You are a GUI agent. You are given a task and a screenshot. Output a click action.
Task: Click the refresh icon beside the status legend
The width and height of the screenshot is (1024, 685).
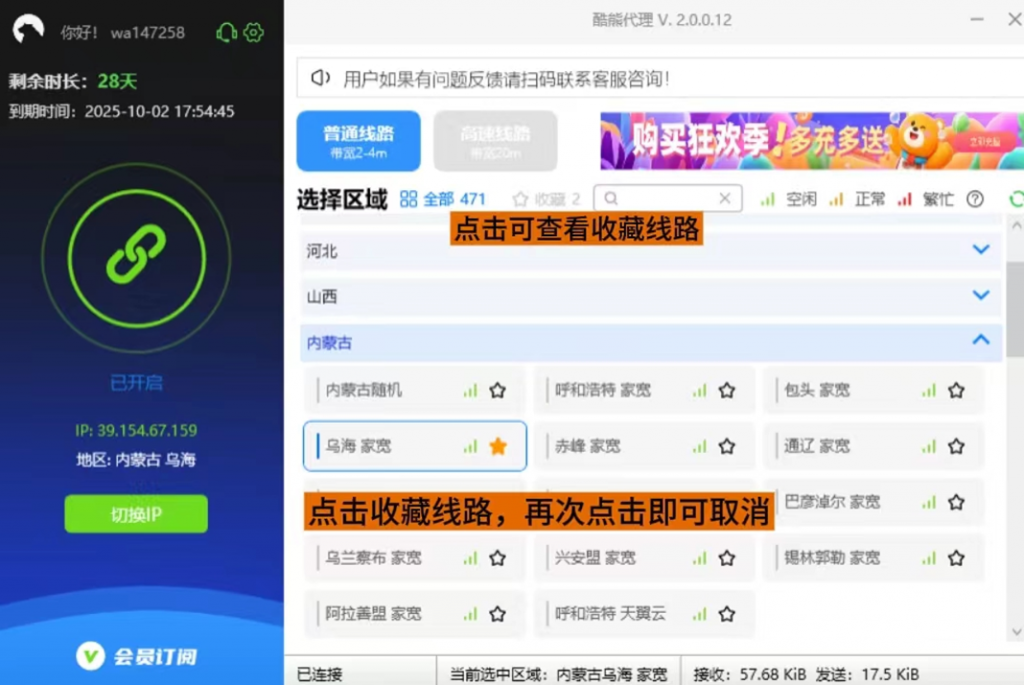click(1016, 199)
